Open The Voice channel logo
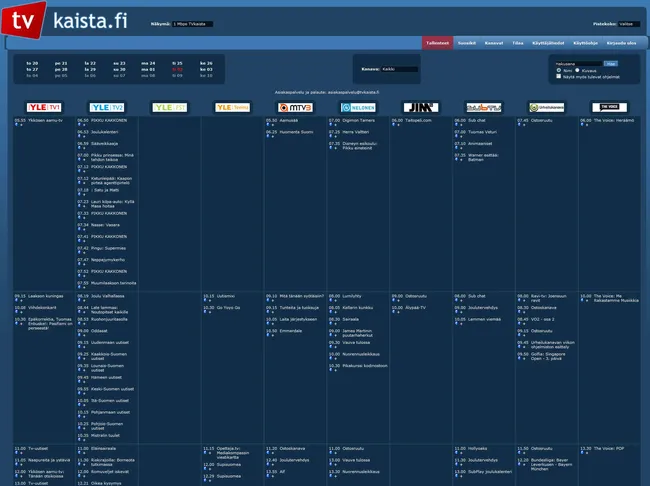650x486 pixels. pos(609,107)
